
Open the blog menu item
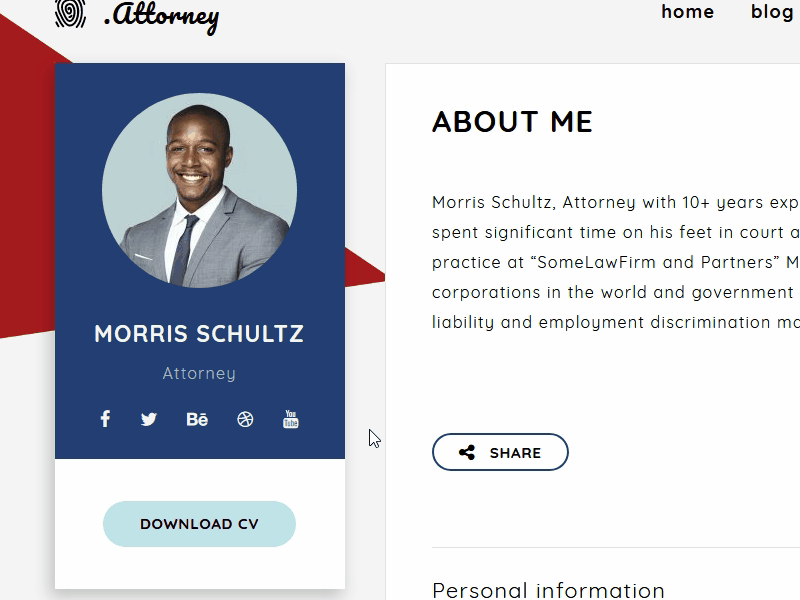click(x=772, y=12)
